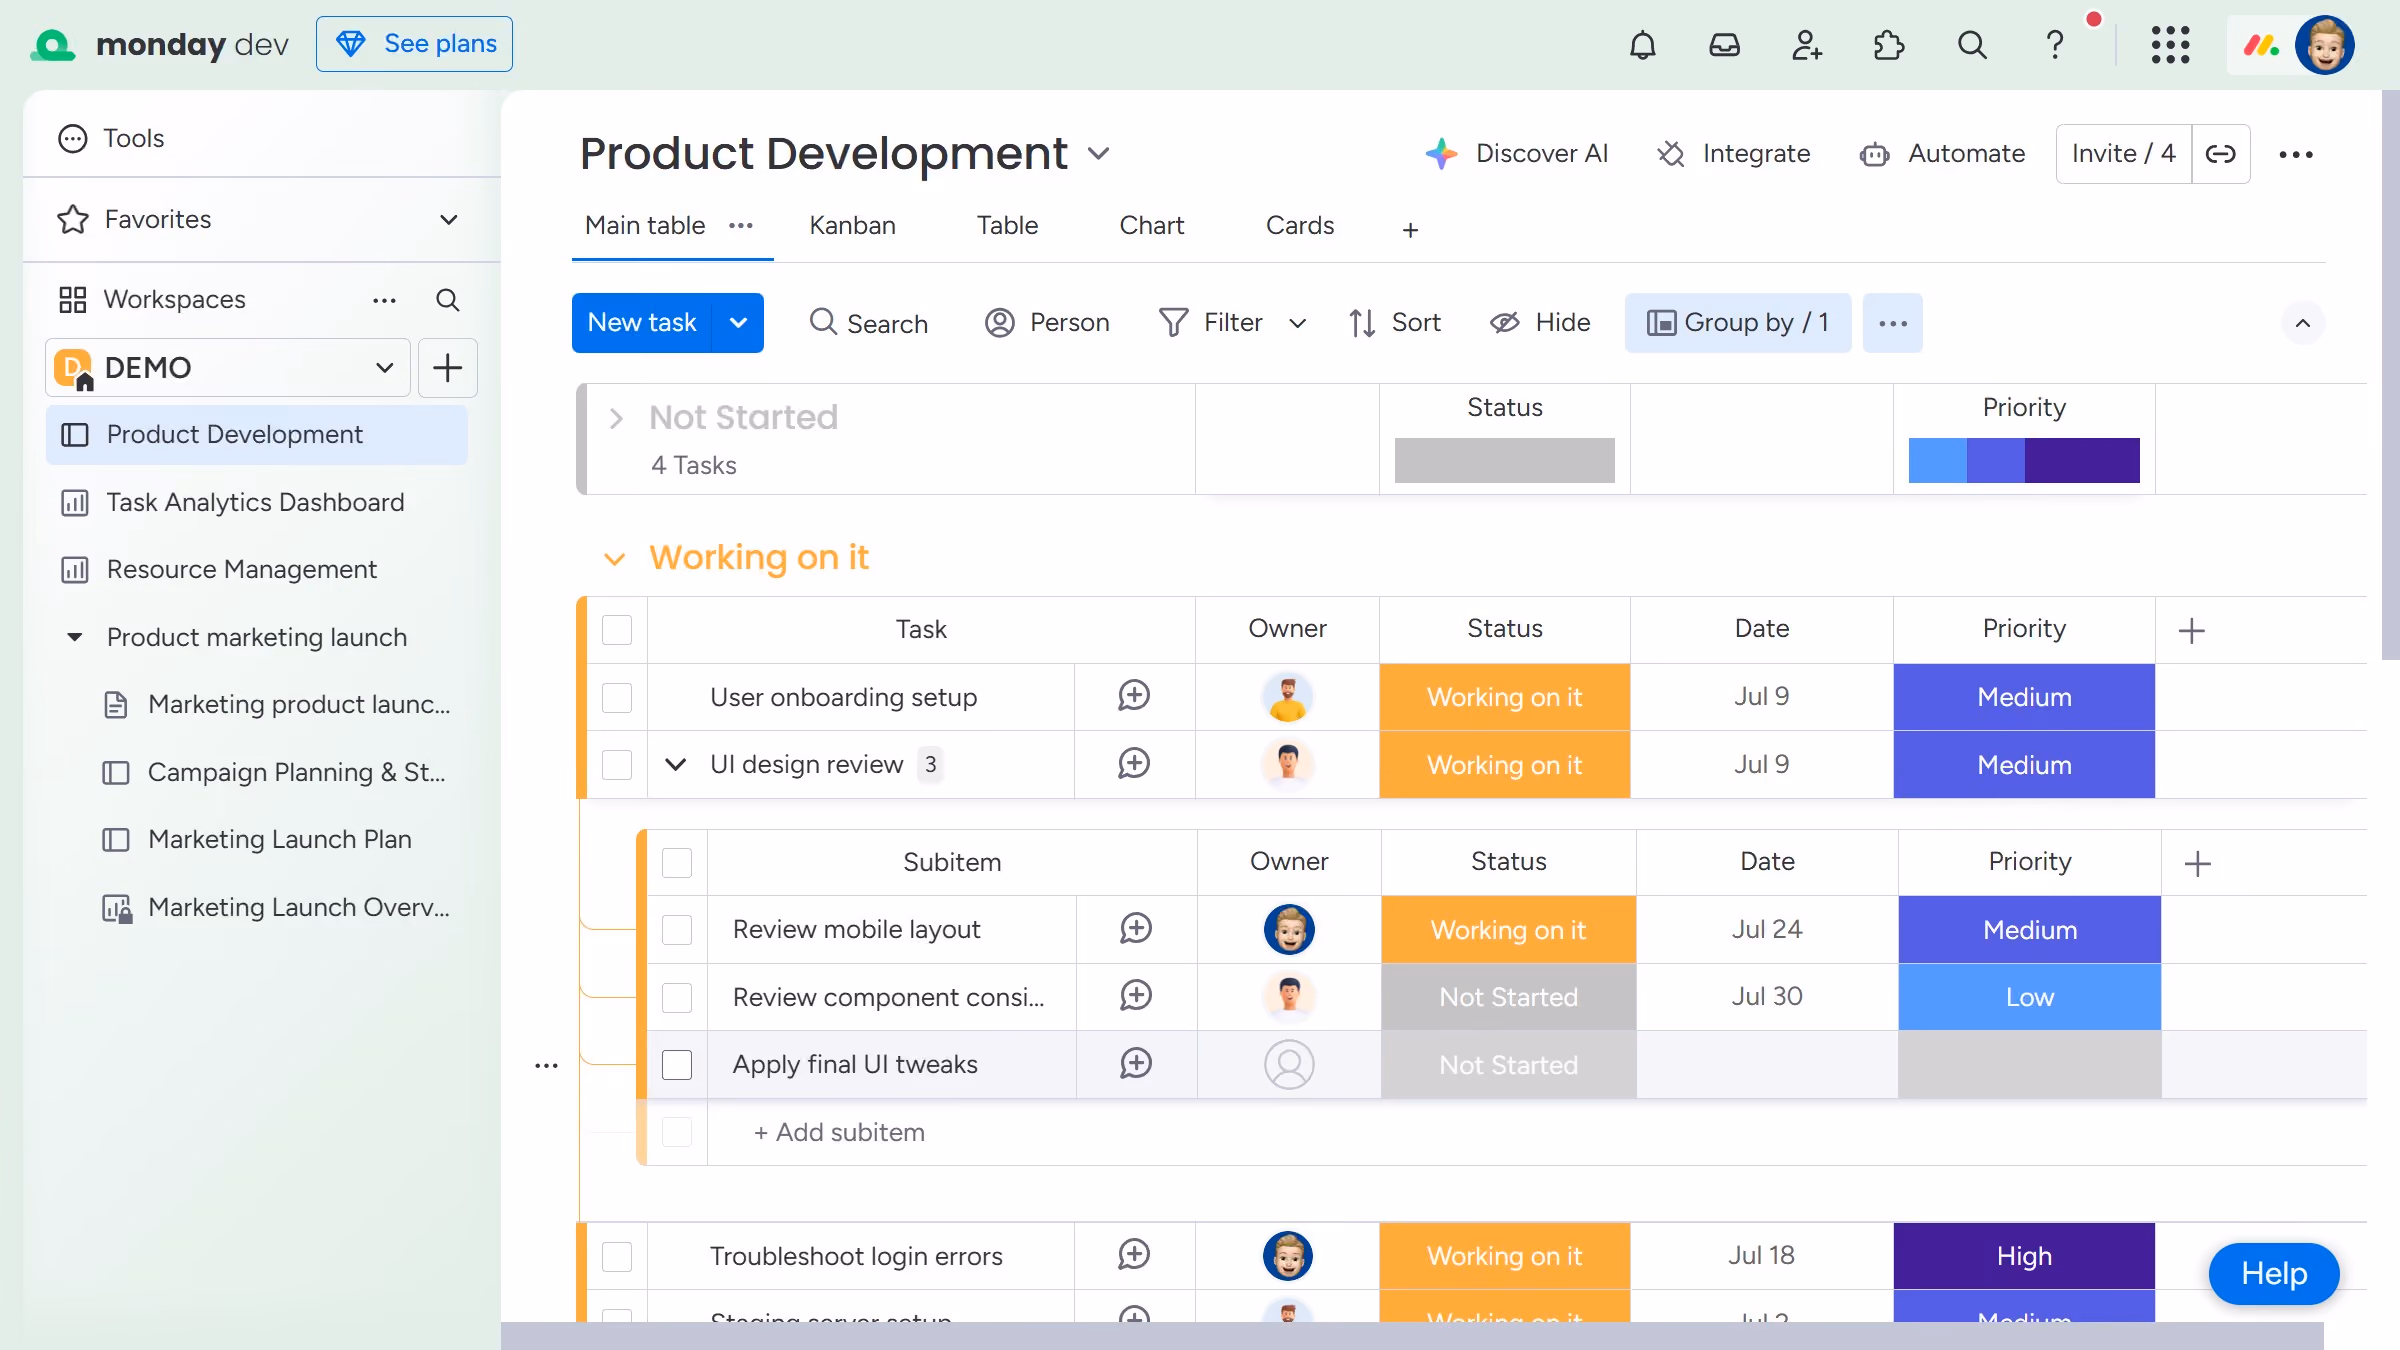
Task: Expand Not Started group
Action: pos(617,418)
